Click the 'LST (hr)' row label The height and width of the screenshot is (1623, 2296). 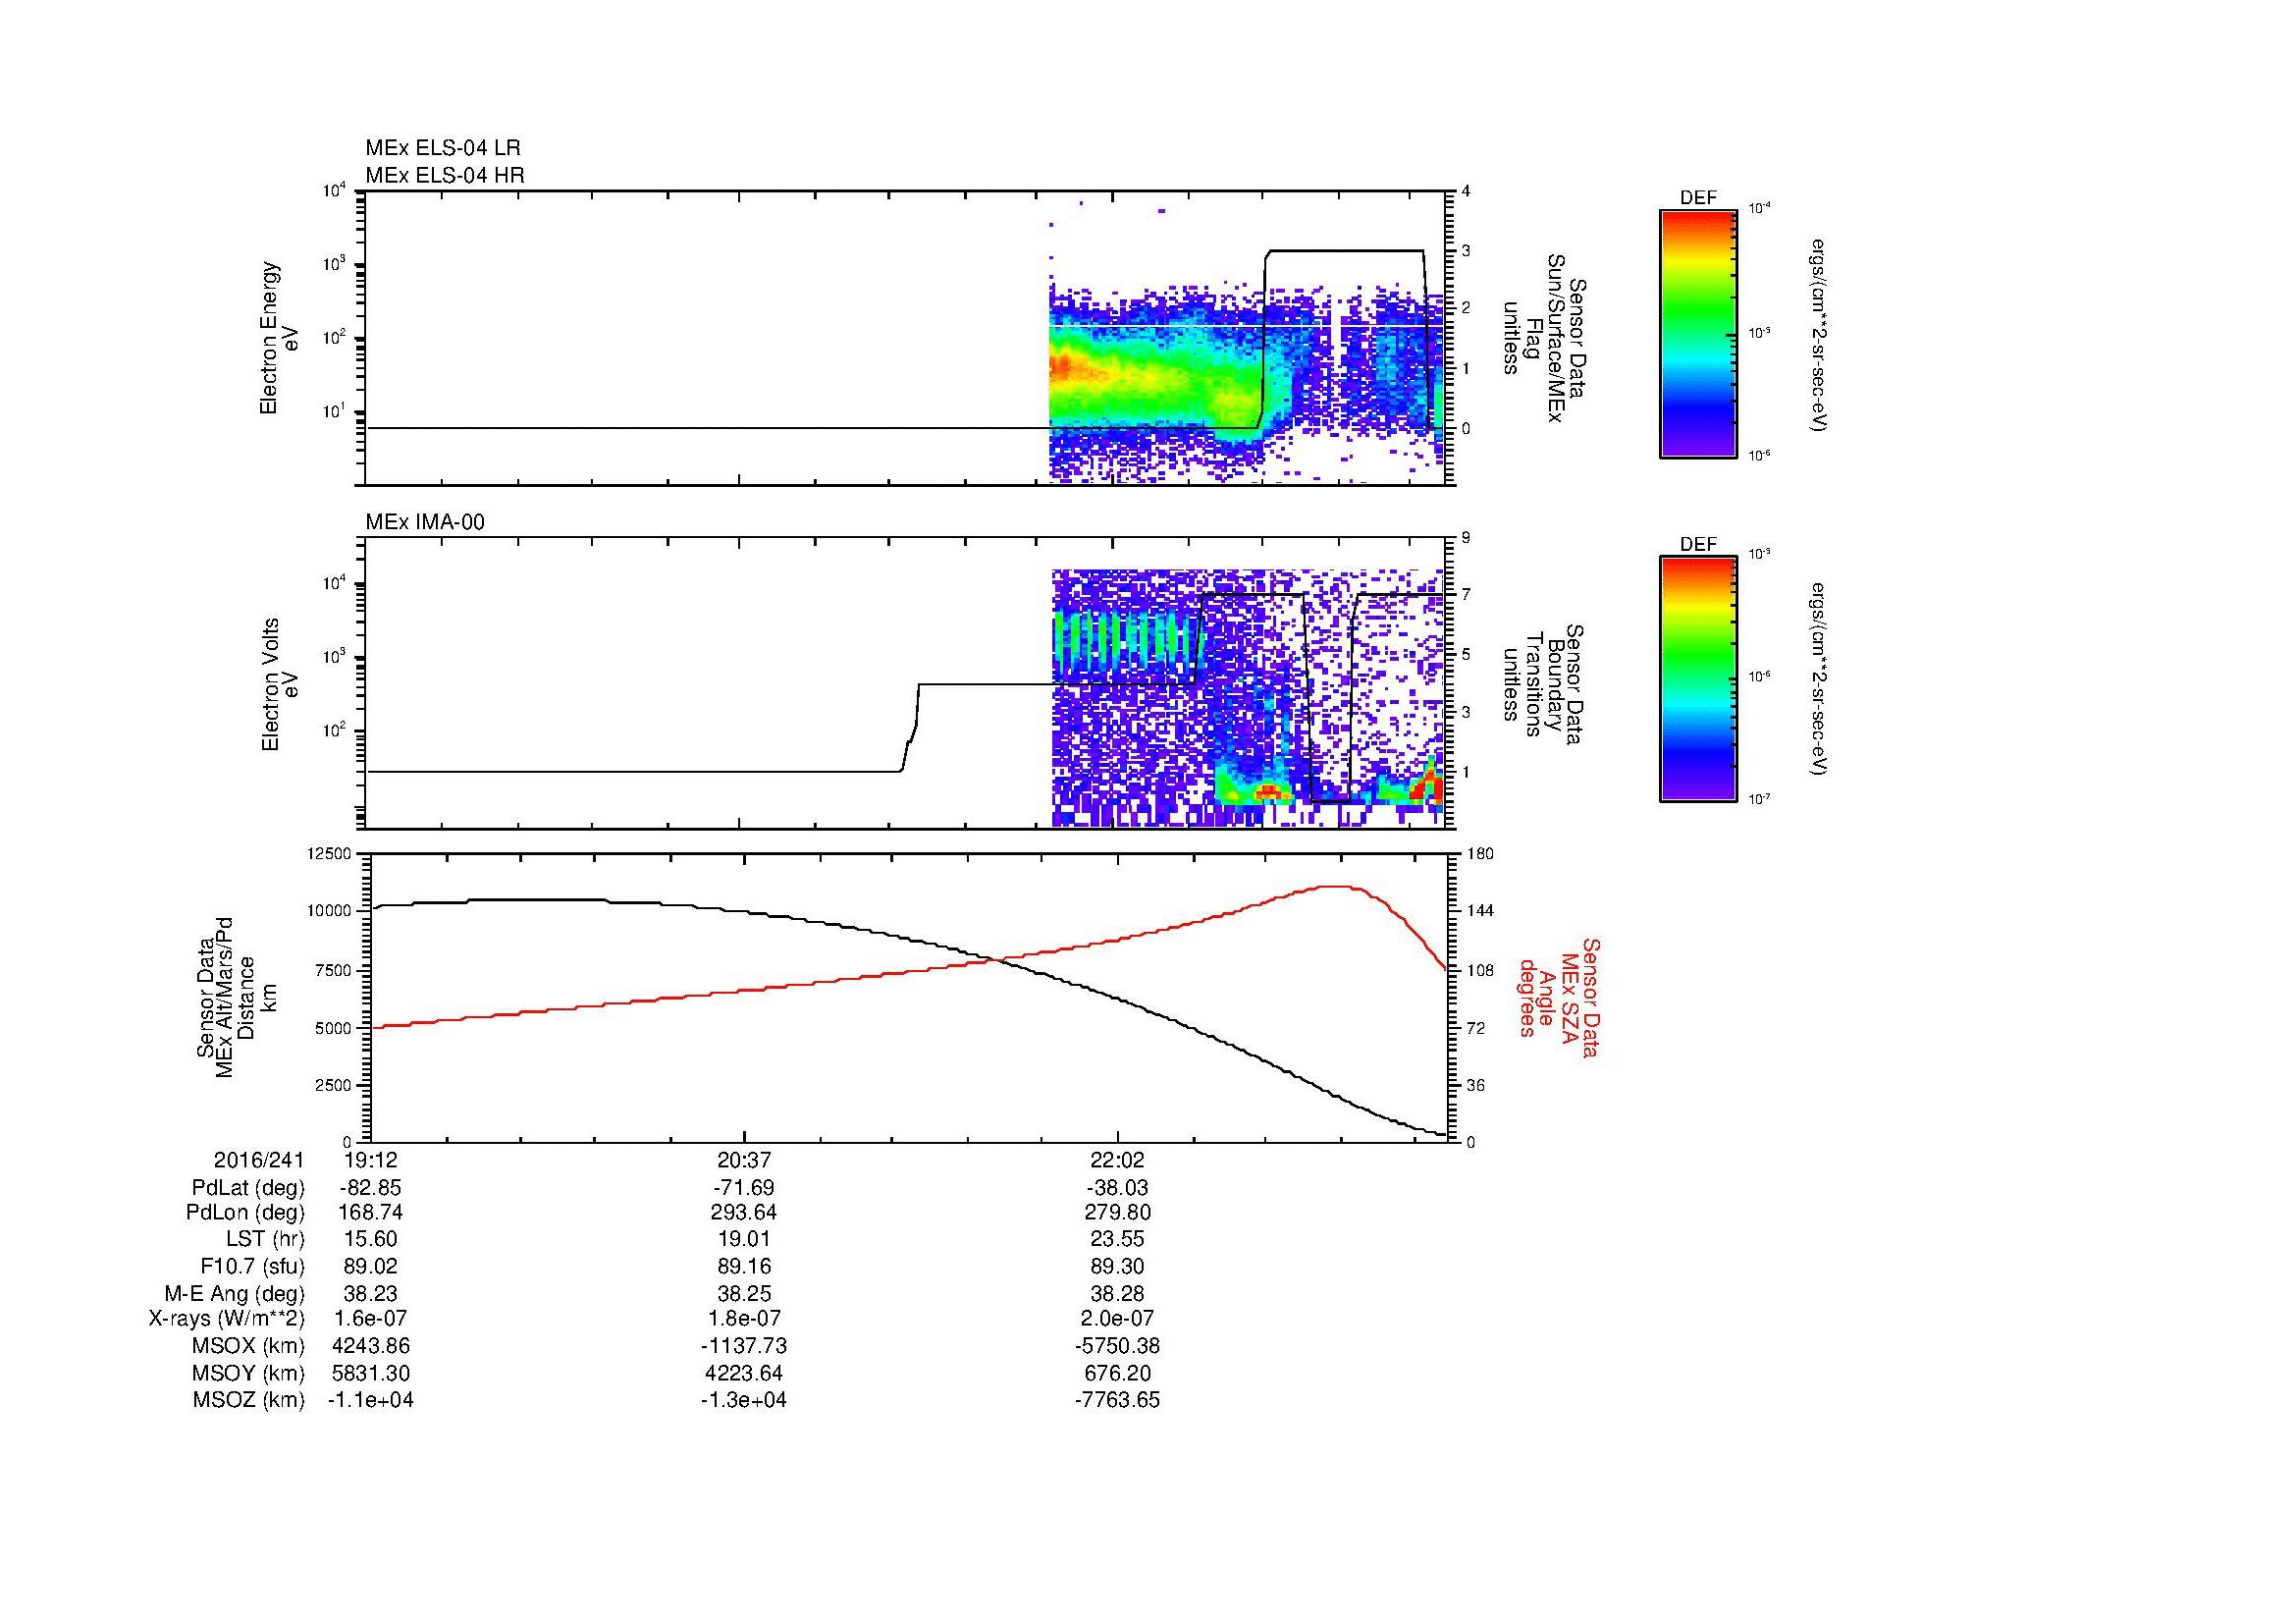coord(263,1238)
